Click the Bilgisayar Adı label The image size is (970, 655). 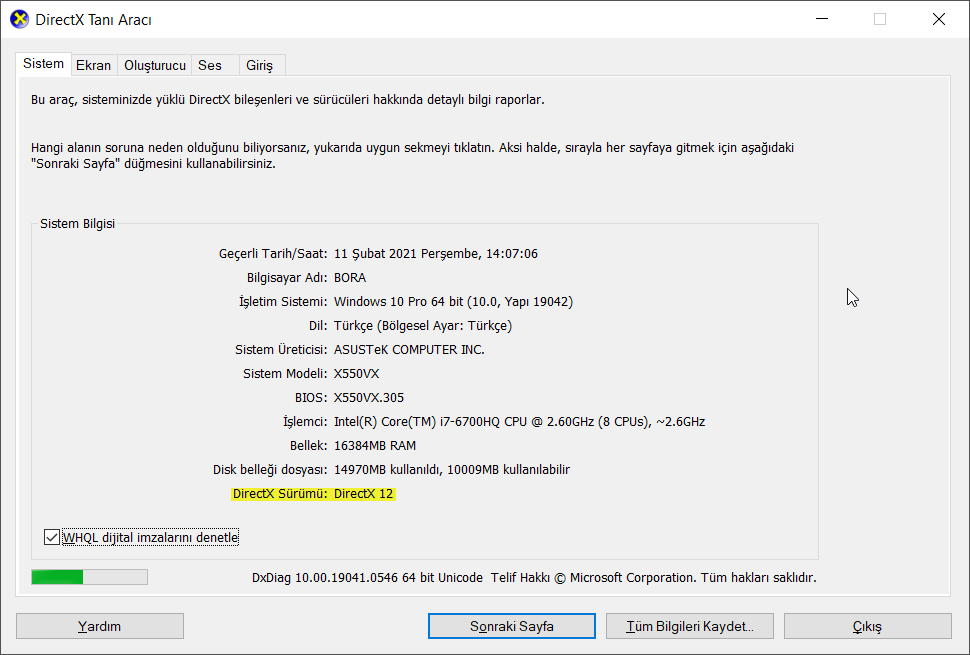pos(287,278)
